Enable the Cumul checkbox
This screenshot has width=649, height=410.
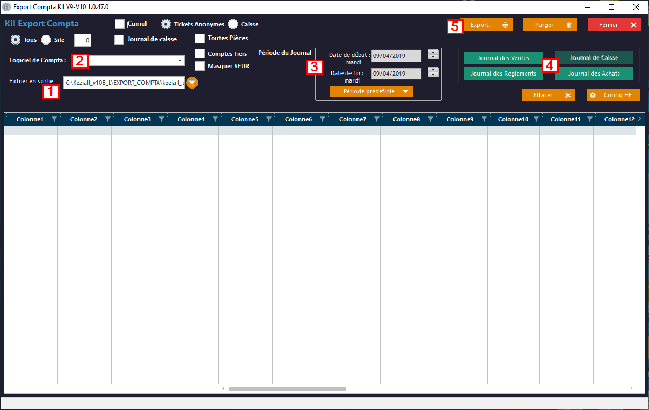(x=121, y=24)
